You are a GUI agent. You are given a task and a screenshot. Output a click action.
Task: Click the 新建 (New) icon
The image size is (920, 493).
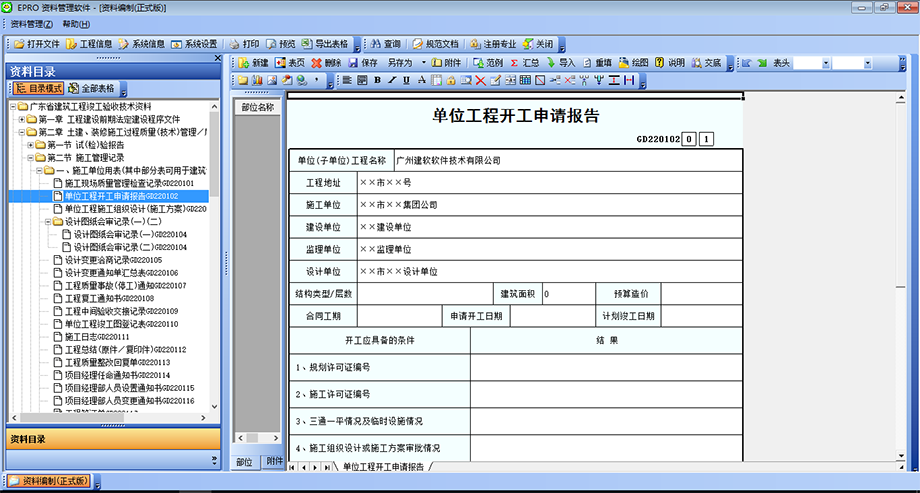pyautogui.click(x=251, y=62)
